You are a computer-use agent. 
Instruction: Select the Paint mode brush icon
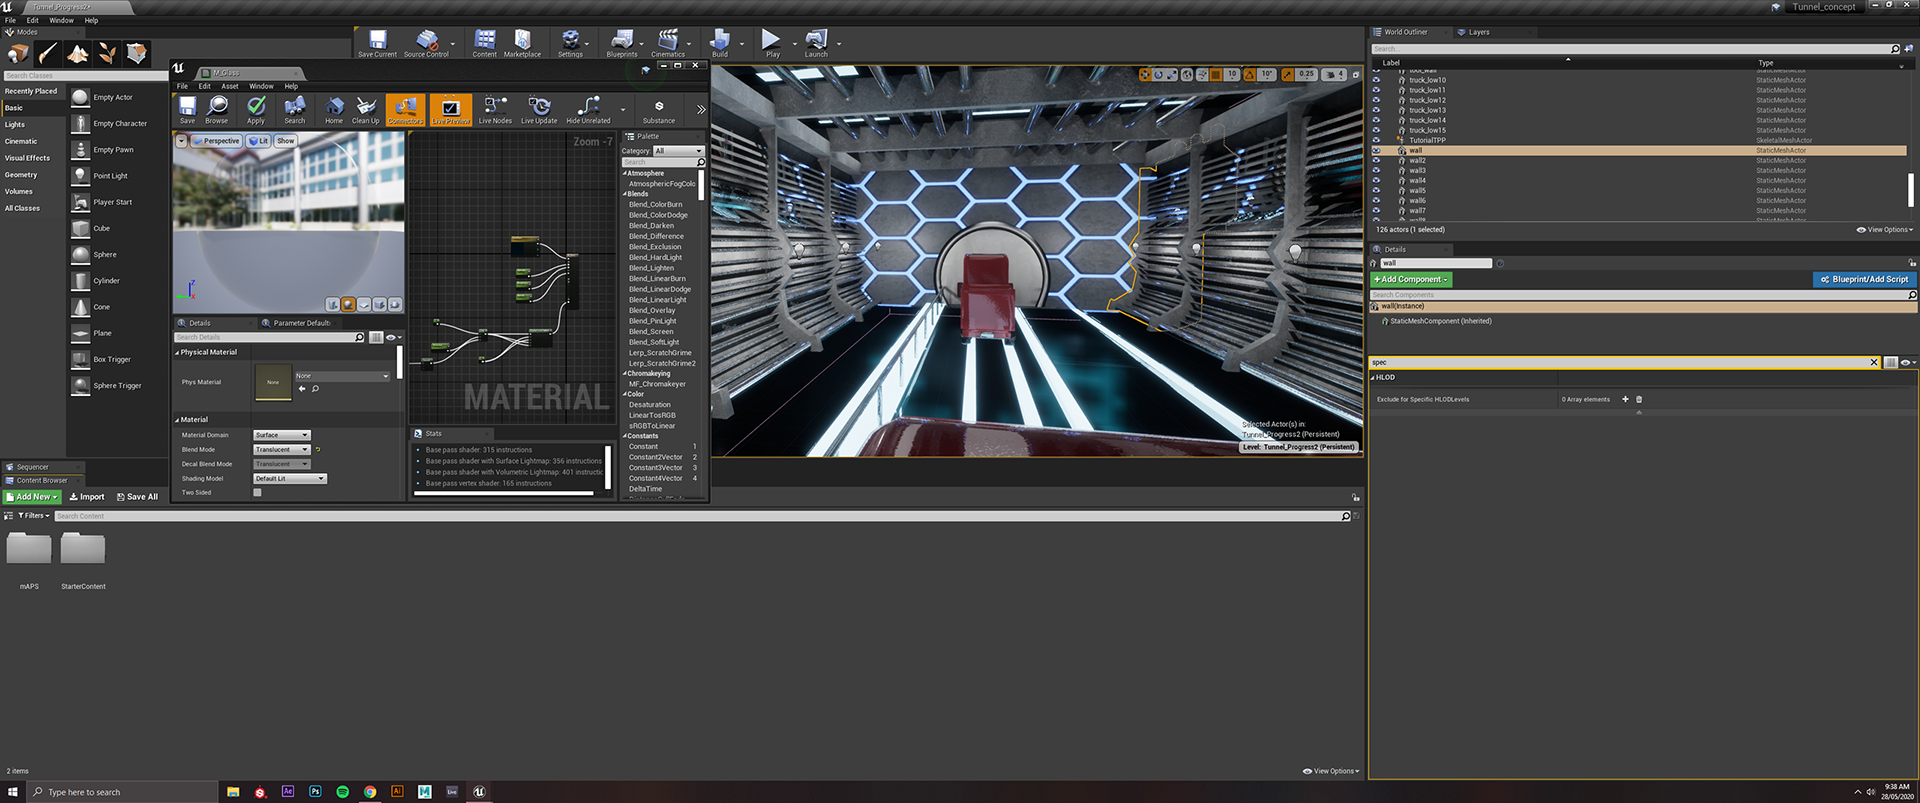(48, 53)
